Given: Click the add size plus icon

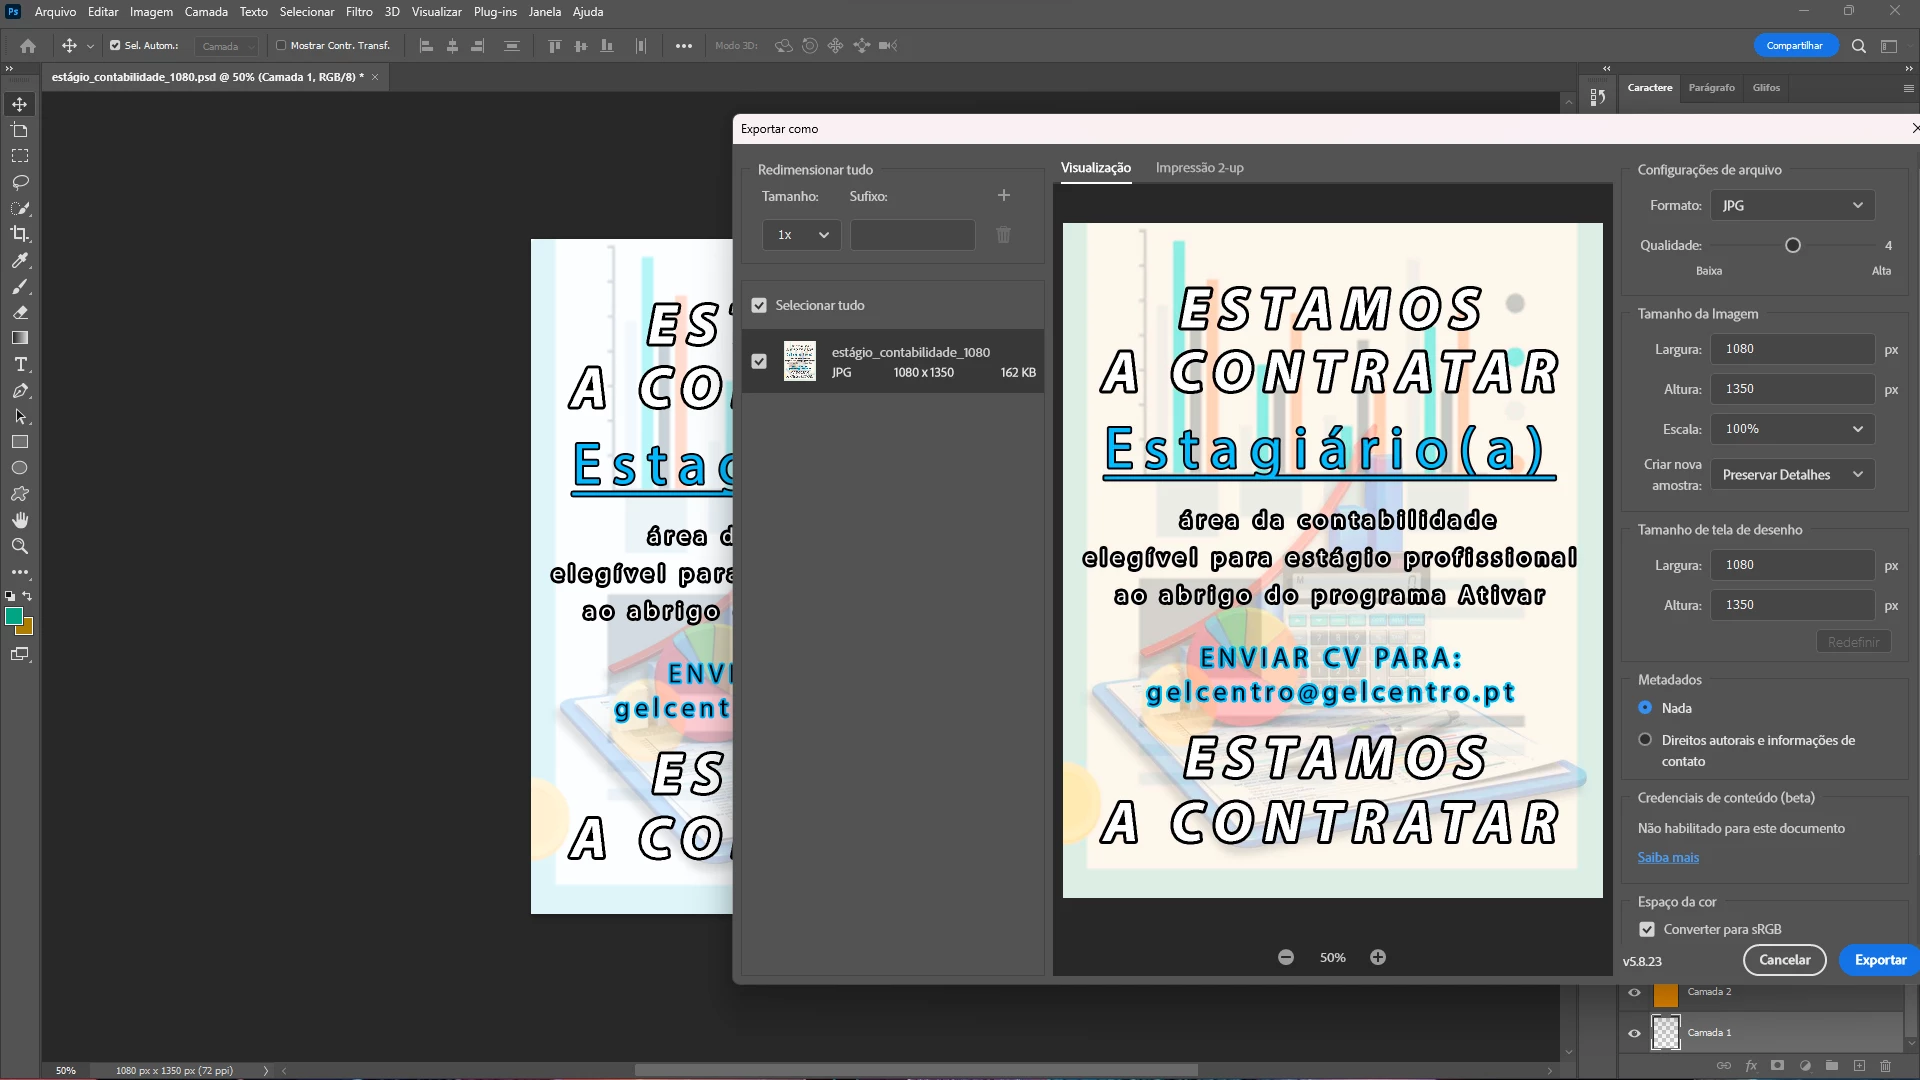Looking at the screenshot, I should click(x=1004, y=196).
